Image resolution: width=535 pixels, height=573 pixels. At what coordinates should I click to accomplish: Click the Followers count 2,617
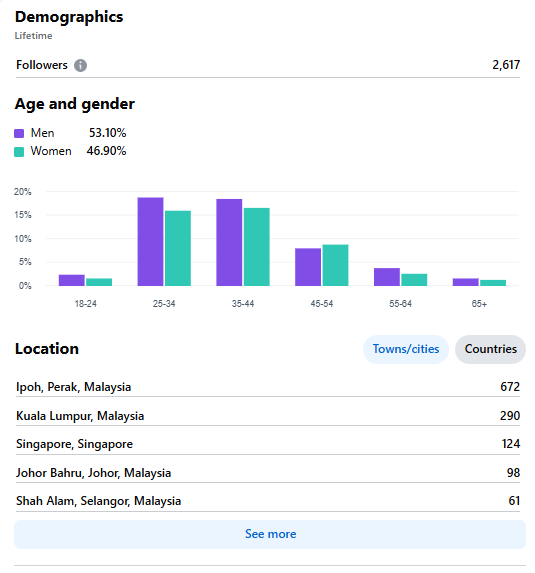(x=506, y=65)
